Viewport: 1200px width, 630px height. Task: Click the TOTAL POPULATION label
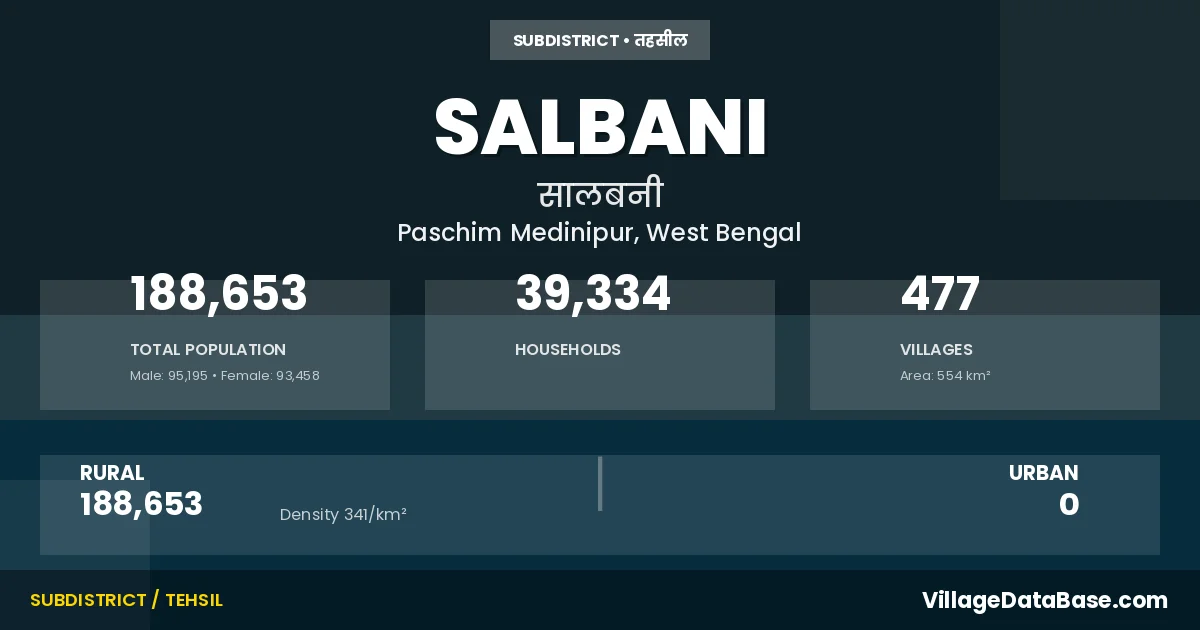click(x=208, y=350)
